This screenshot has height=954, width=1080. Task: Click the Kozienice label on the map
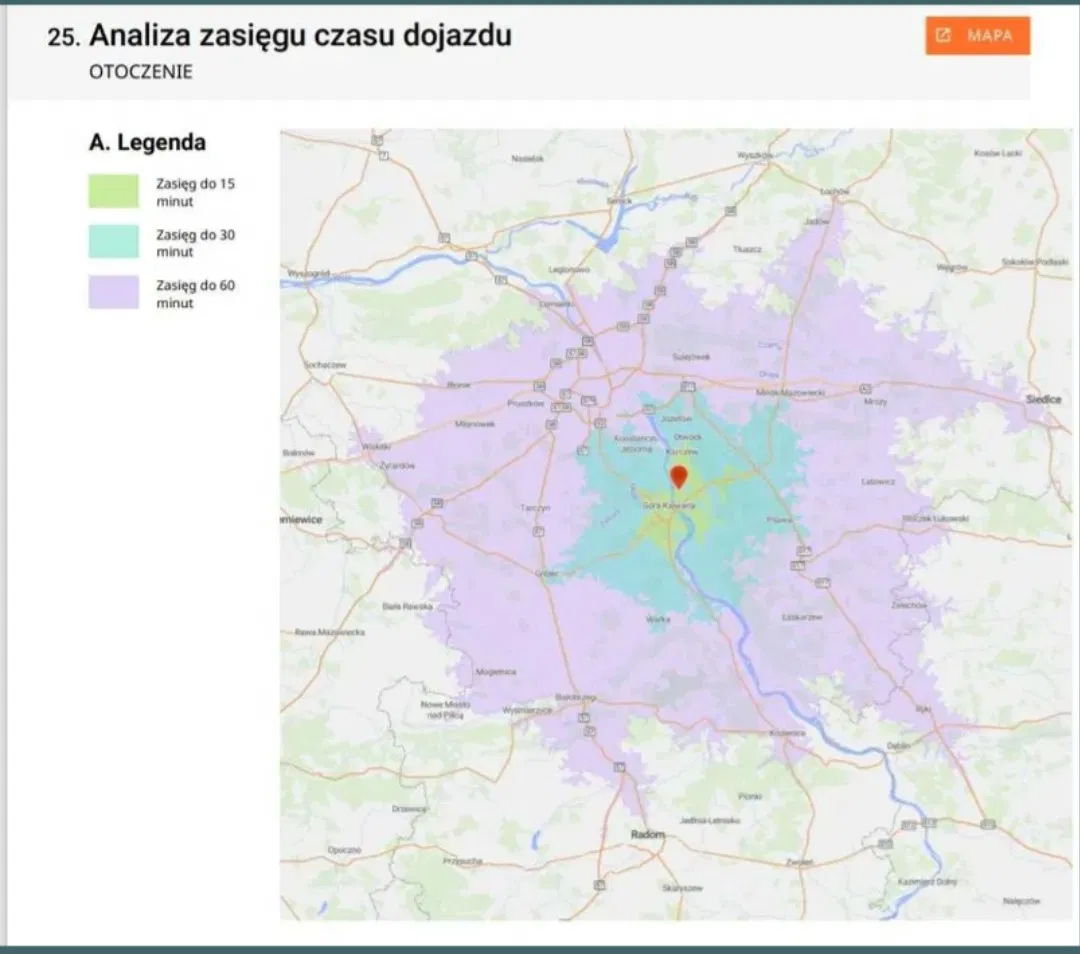(x=787, y=733)
